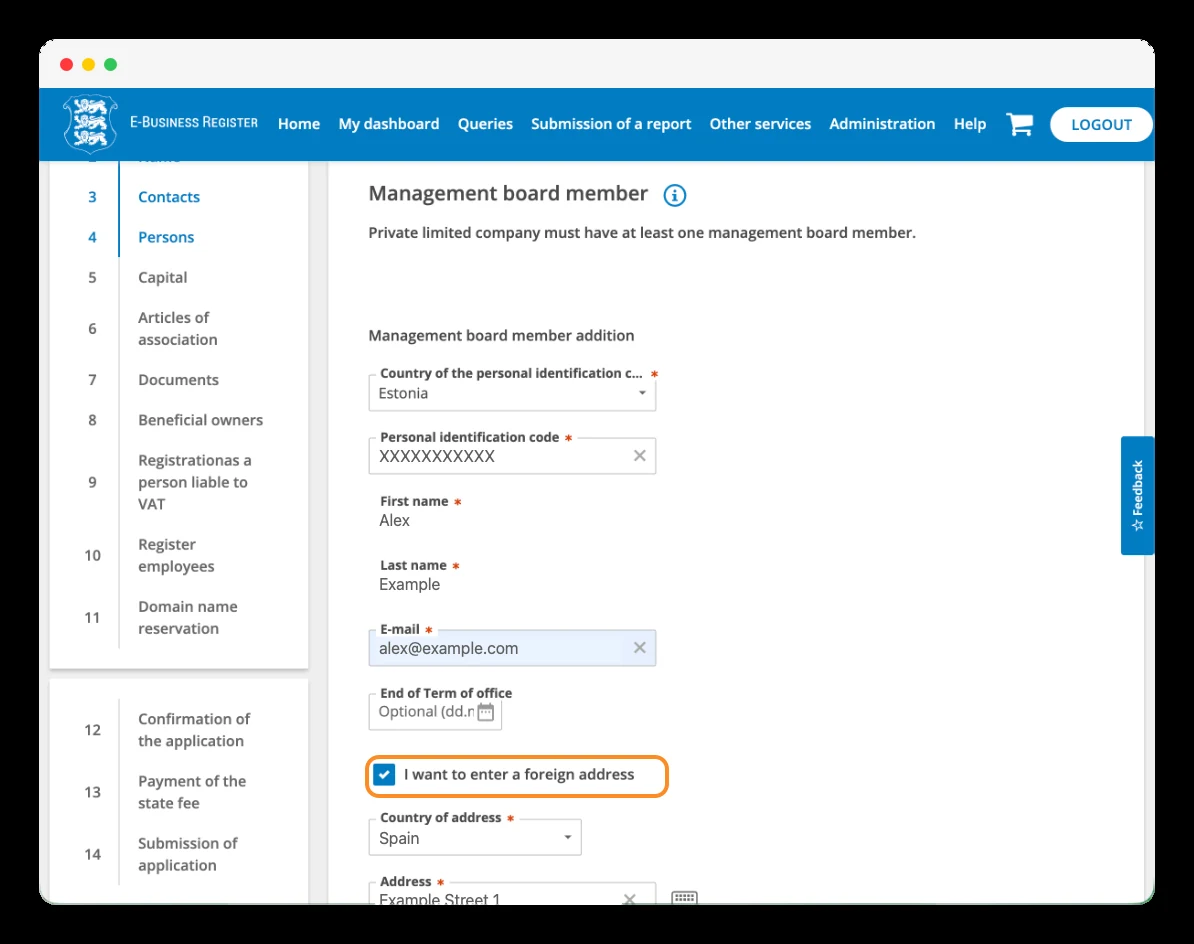Select Domain name reservation step
This screenshot has height=944, width=1194.
(x=187, y=617)
